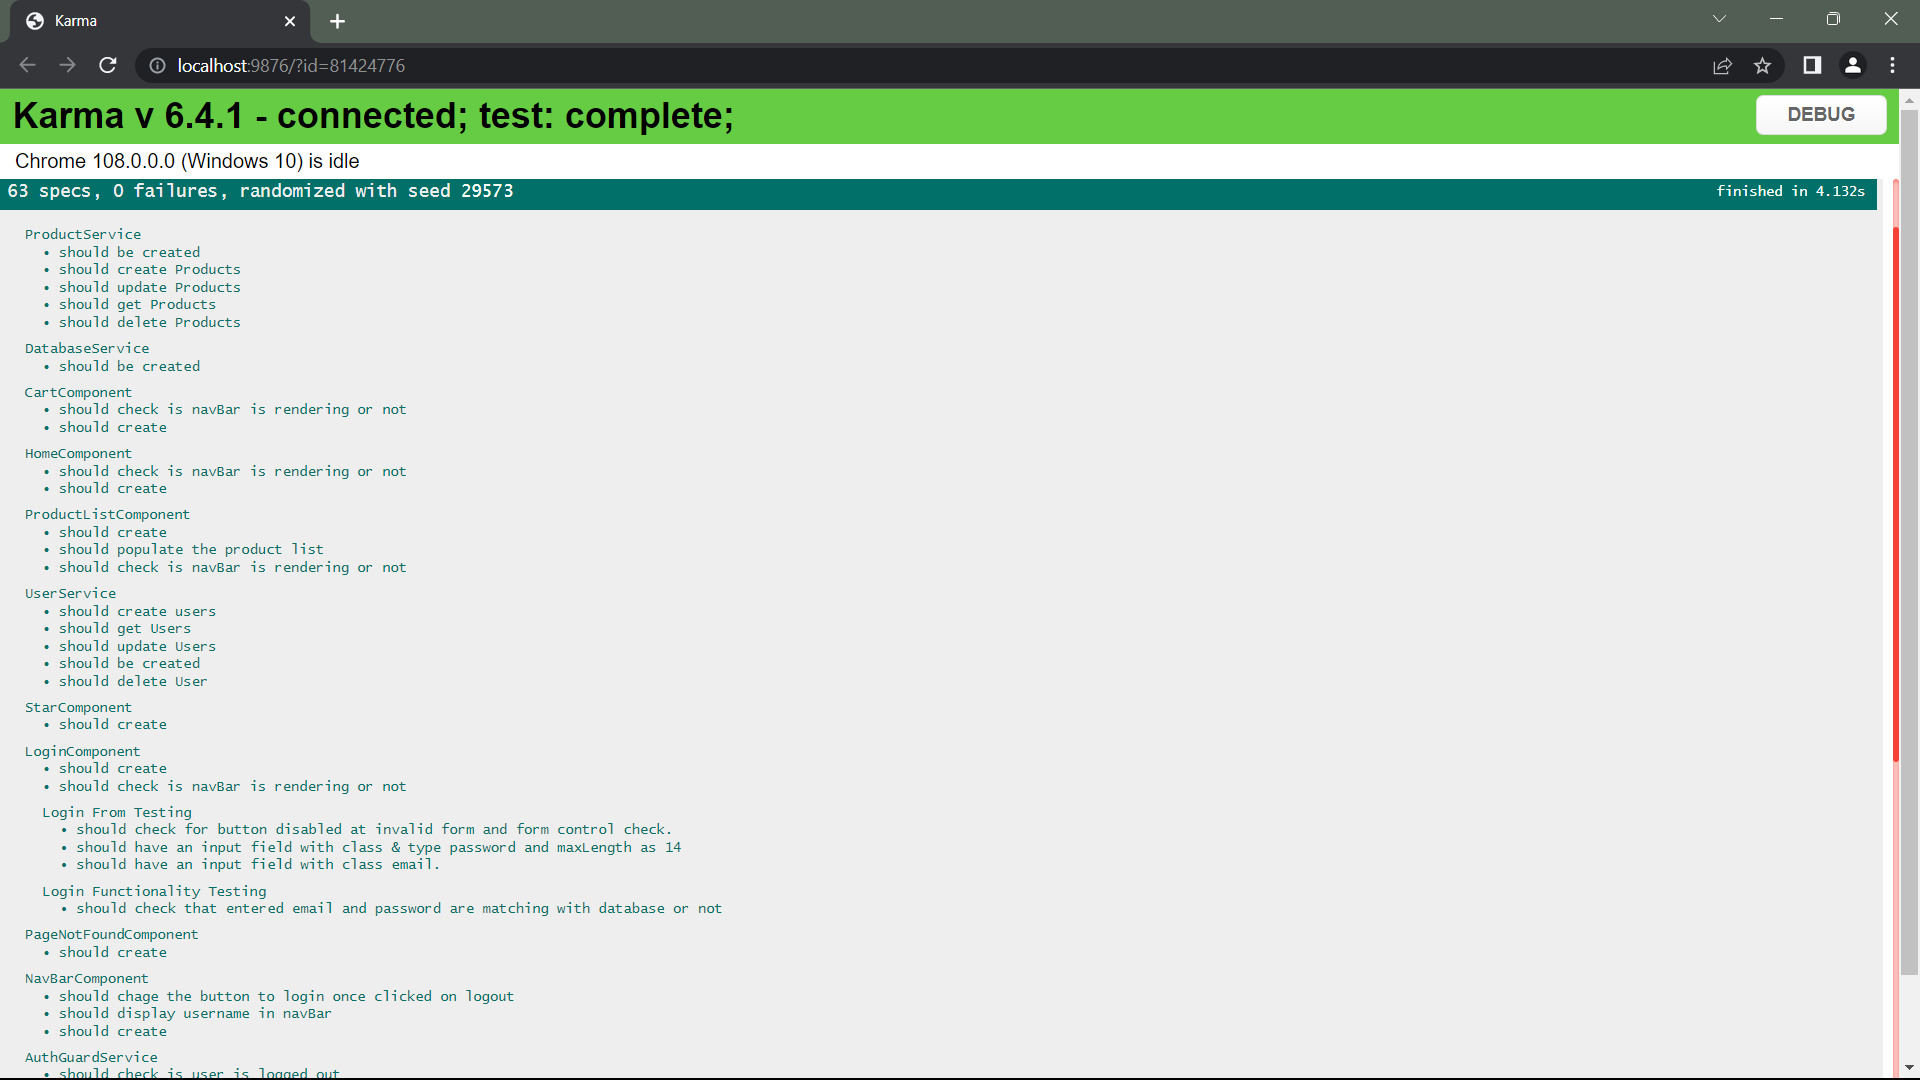The height and width of the screenshot is (1080, 1920).
Task: Open DatabaseService suite link
Action: click(87, 348)
